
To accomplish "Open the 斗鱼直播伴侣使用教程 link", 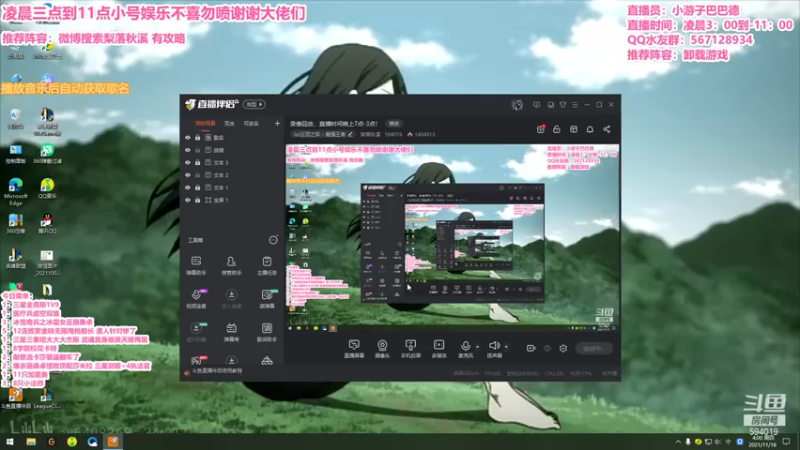I will 217,371.
